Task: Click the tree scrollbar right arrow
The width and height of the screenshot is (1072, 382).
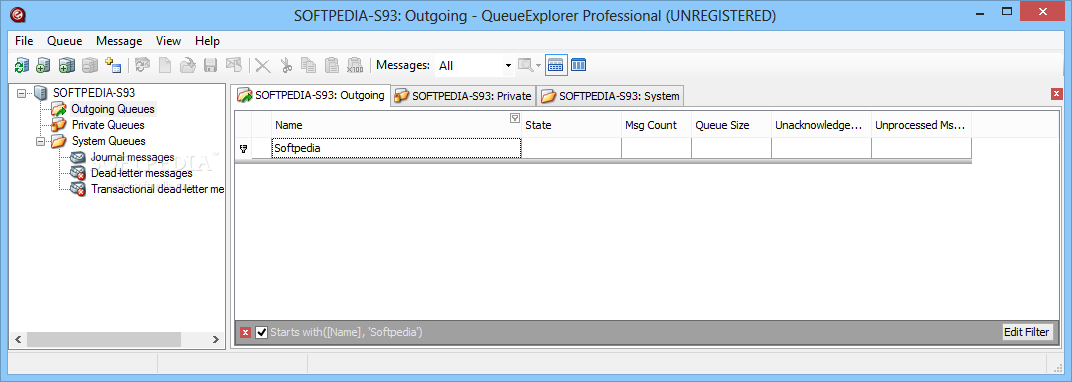Action: pyautogui.click(x=215, y=339)
